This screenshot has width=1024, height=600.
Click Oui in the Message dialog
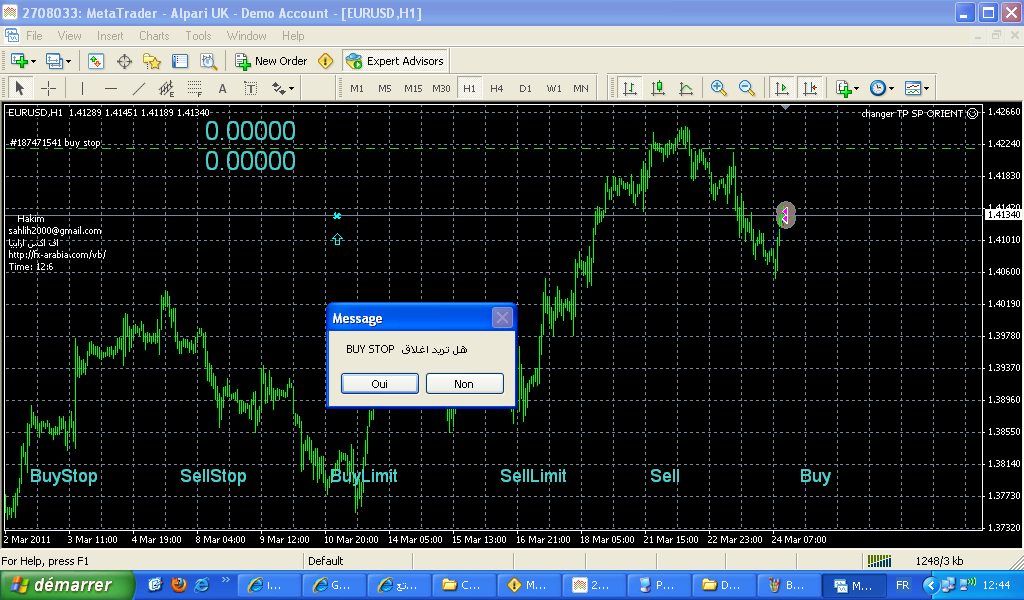(379, 384)
